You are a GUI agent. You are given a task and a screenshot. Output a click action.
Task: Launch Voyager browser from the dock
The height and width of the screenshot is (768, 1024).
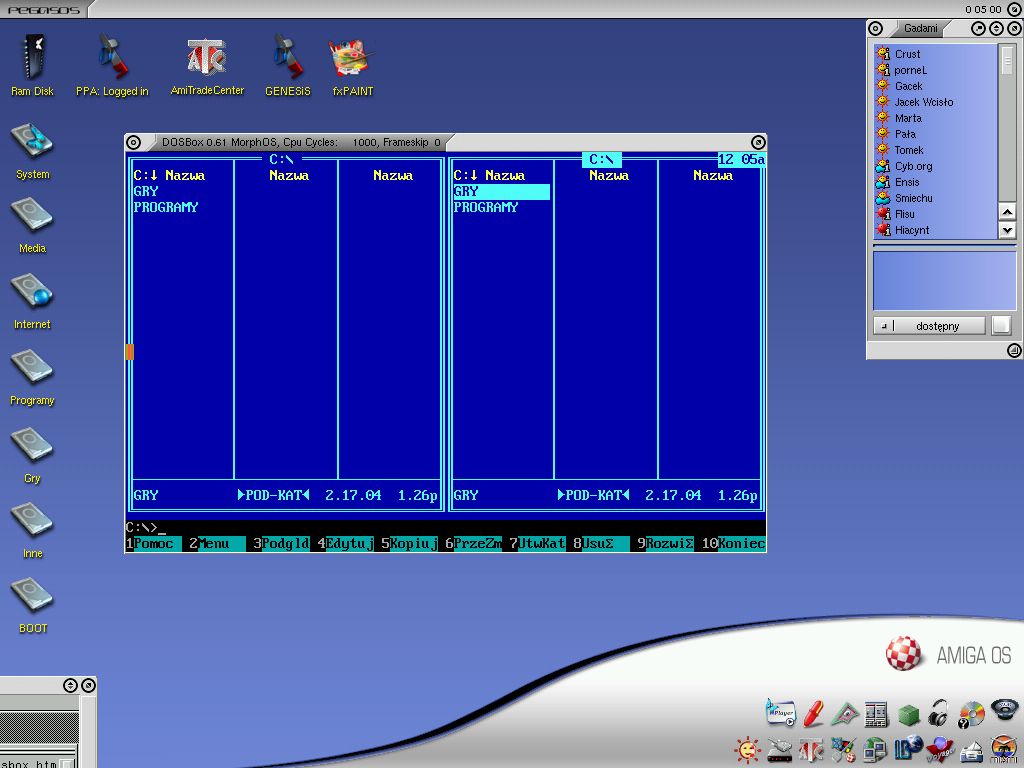[x=940, y=750]
